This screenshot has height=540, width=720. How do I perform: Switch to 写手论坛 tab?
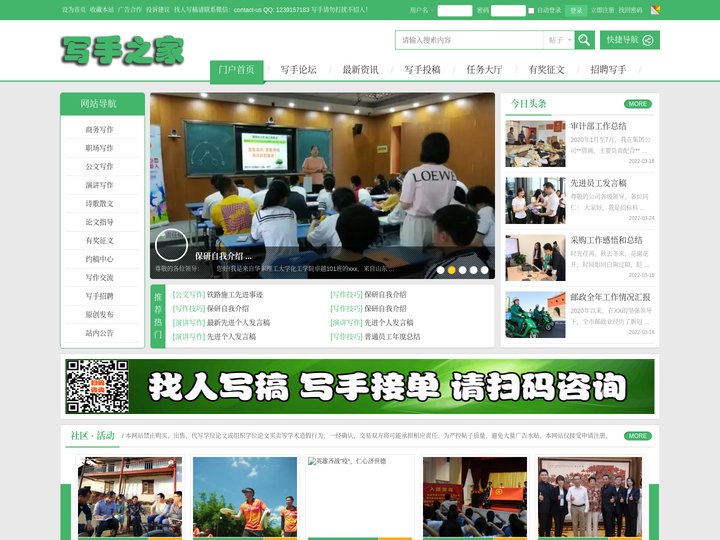298,70
